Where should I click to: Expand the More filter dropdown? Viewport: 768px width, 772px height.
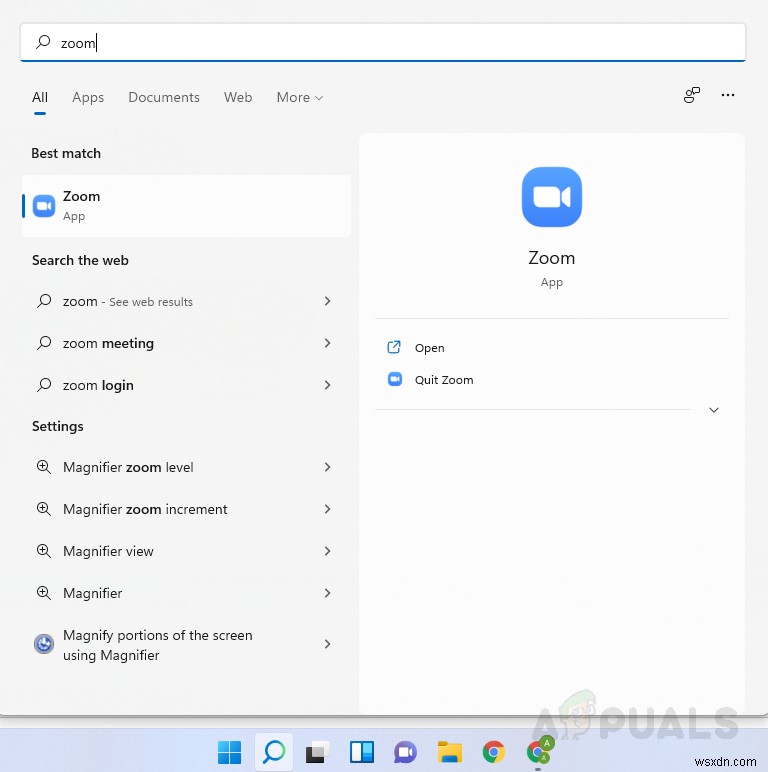pos(300,97)
